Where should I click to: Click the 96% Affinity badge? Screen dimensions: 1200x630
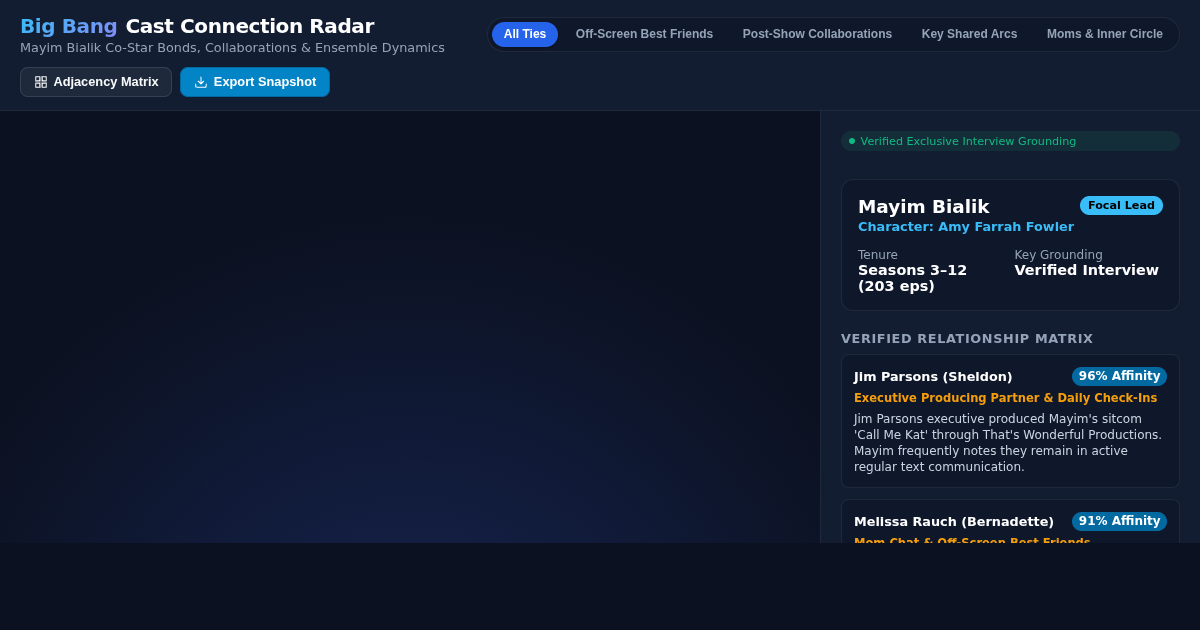(x=1119, y=376)
